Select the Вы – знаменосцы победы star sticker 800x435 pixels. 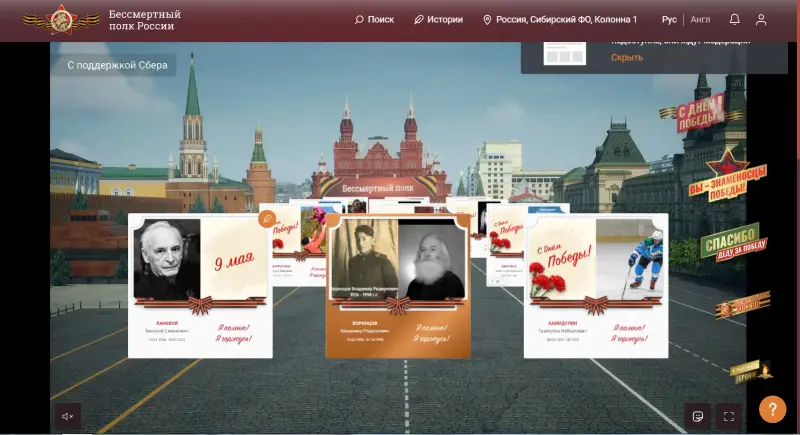click(727, 176)
